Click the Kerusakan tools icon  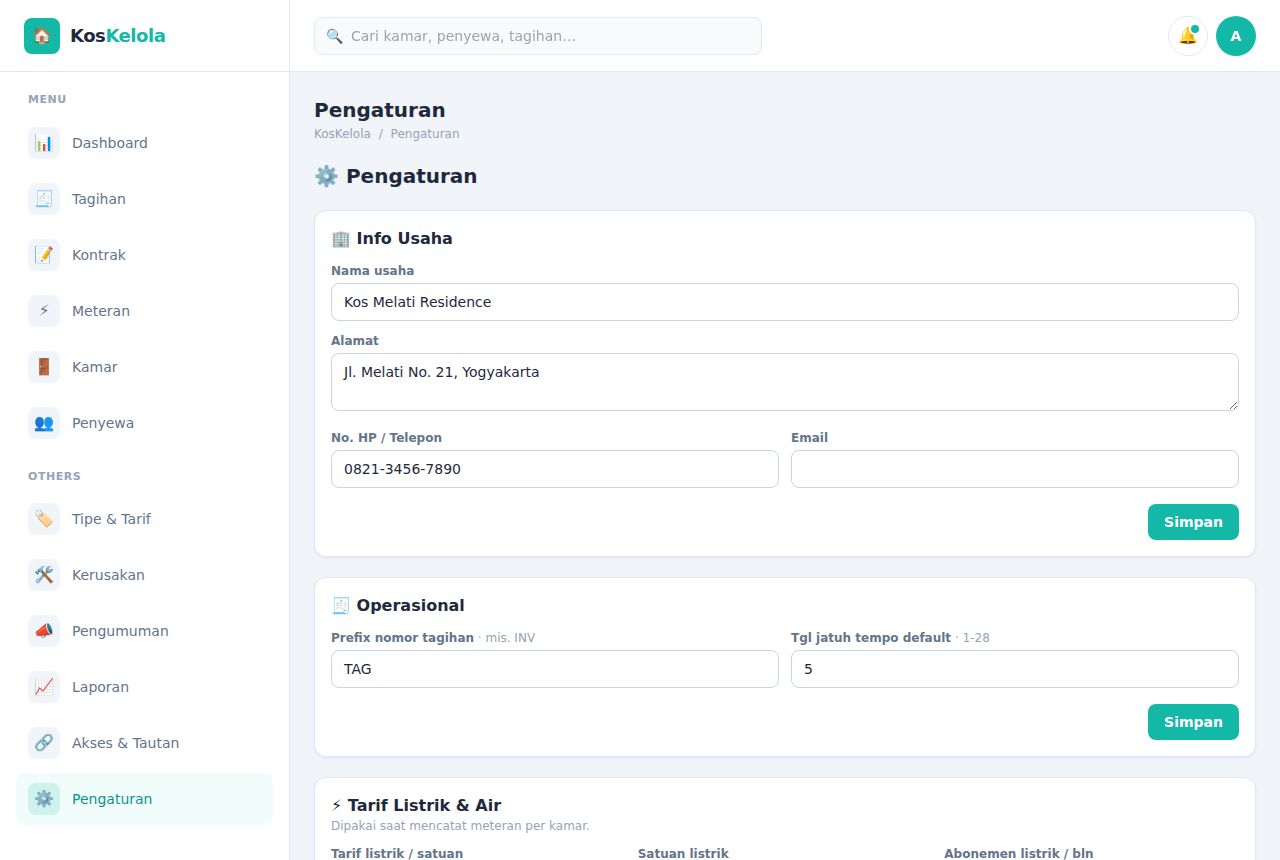pos(44,575)
